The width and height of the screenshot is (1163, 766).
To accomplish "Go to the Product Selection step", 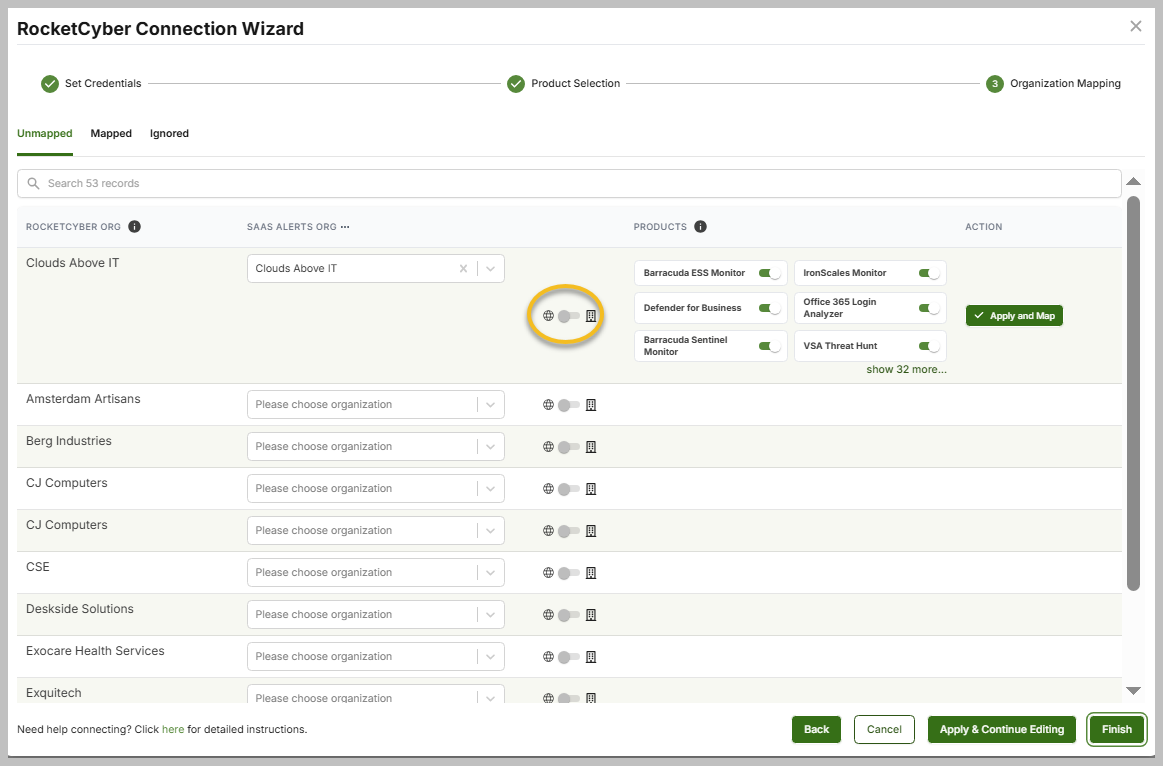I will tap(576, 84).
